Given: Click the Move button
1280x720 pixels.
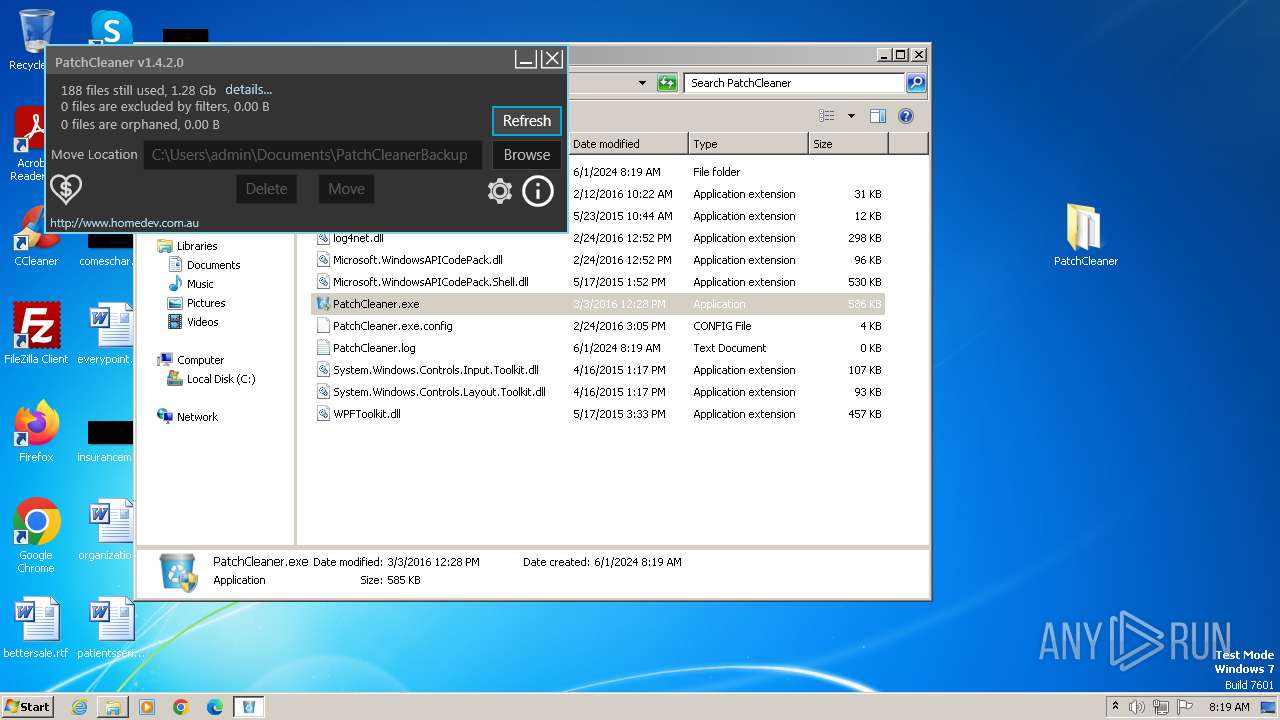Looking at the screenshot, I should pos(346,189).
